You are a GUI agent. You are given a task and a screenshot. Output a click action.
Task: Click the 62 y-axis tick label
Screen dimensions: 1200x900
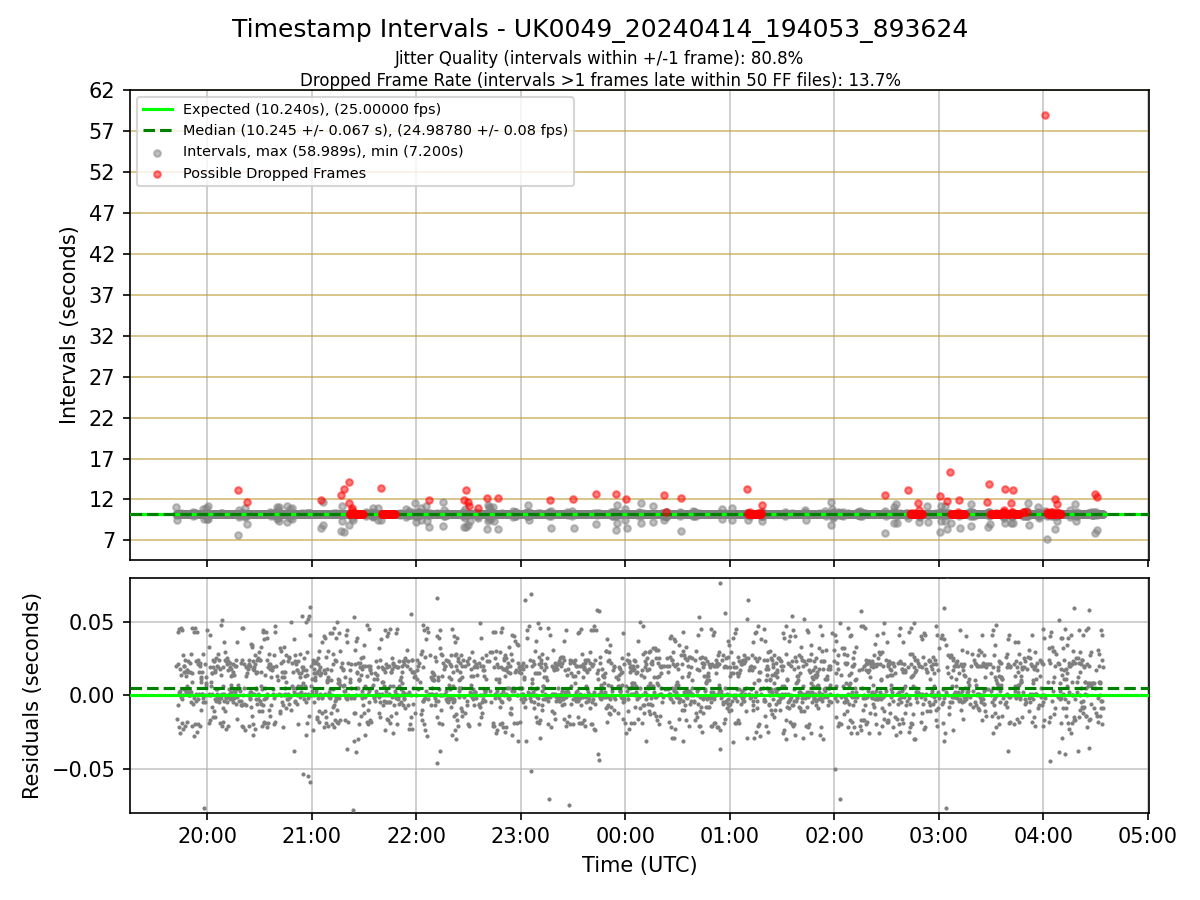(x=103, y=90)
